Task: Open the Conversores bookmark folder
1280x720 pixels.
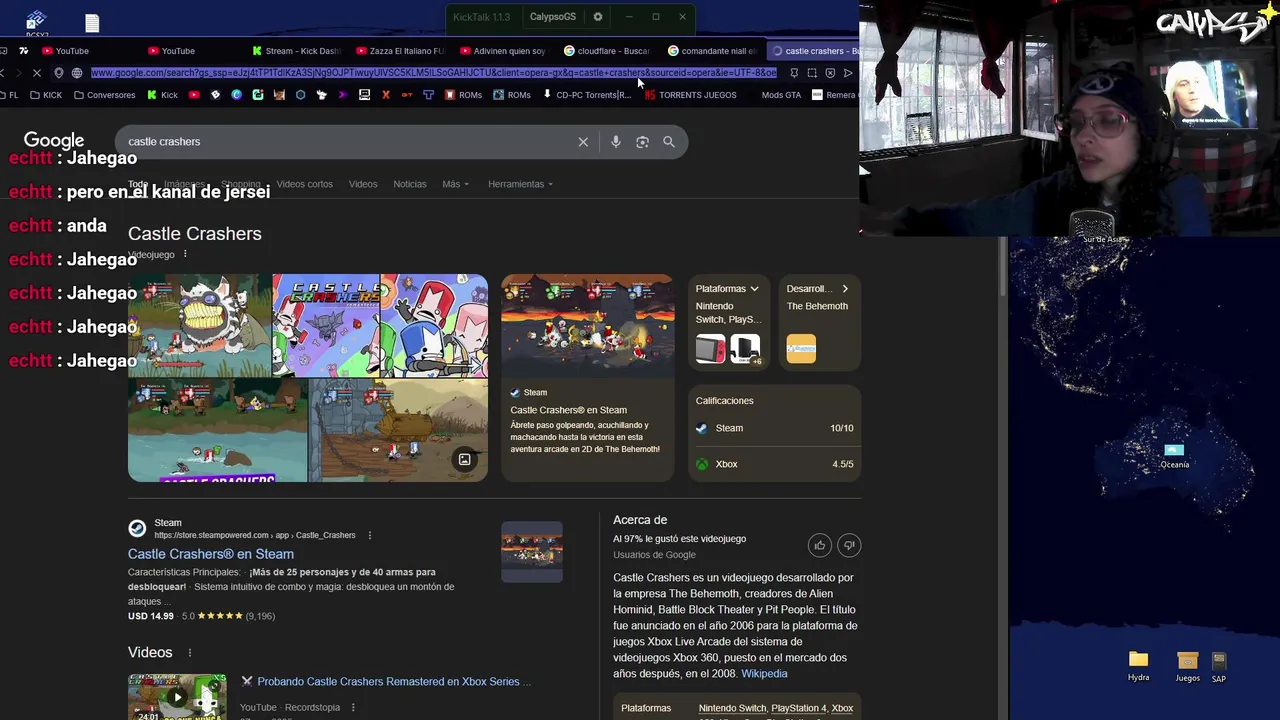Action: click(104, 95)
